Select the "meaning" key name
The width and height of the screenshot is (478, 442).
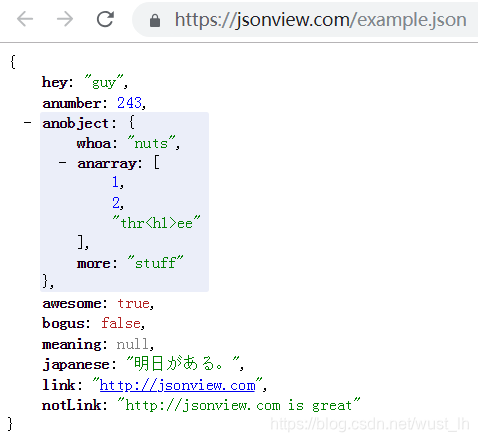(x=72, y=344)
